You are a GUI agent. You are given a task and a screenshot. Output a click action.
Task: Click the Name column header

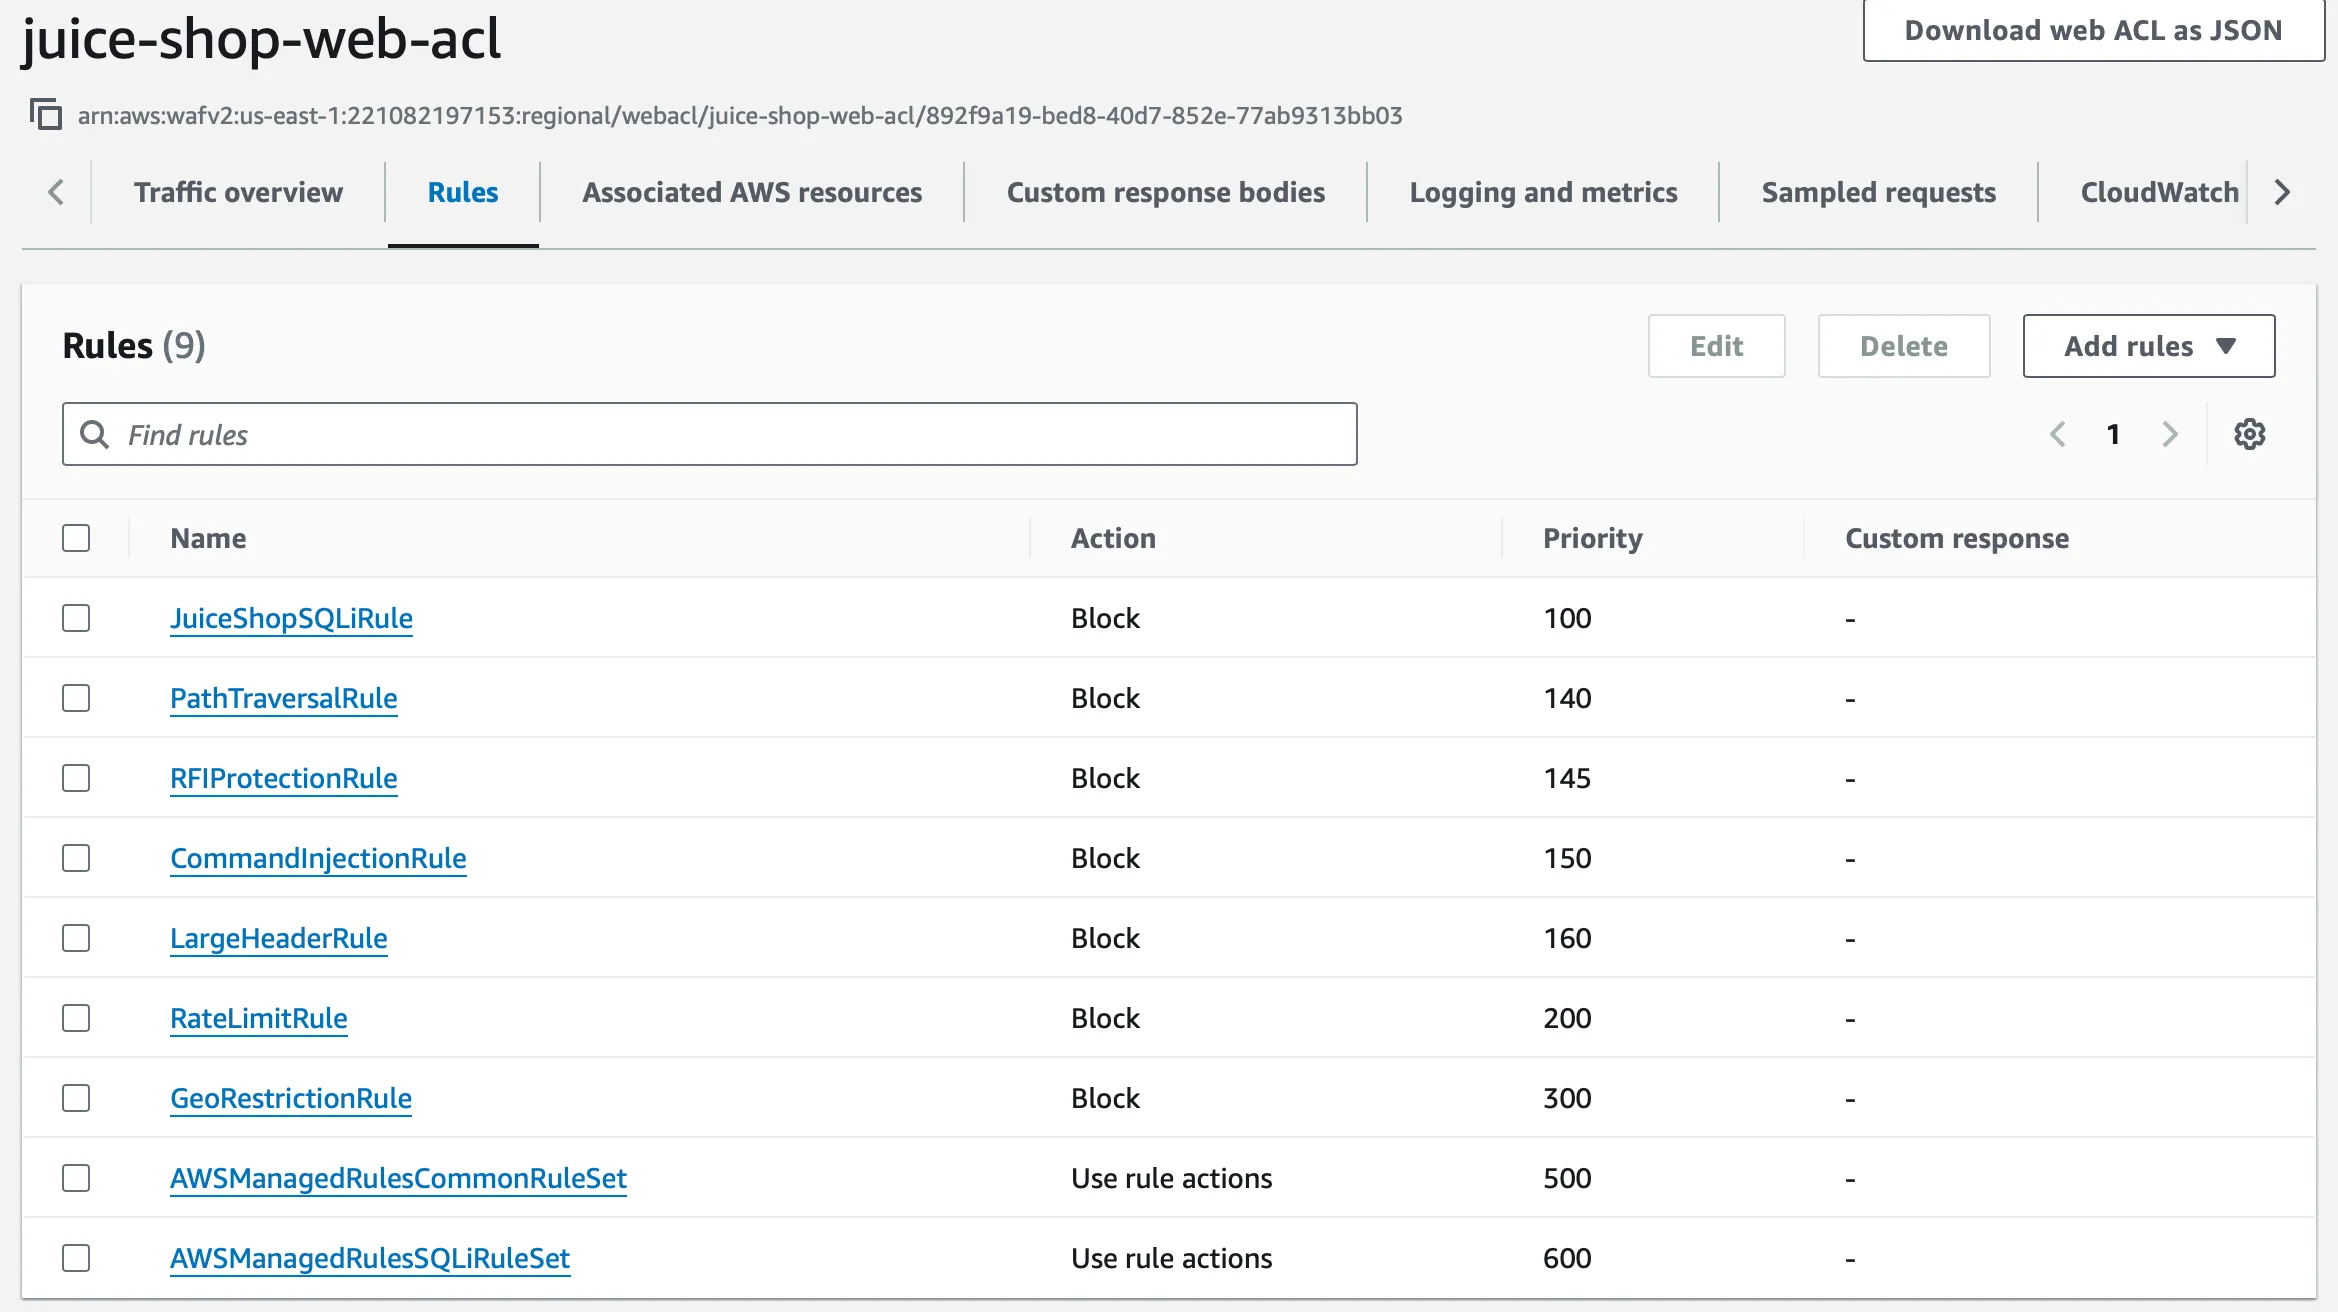coord(208,538)
